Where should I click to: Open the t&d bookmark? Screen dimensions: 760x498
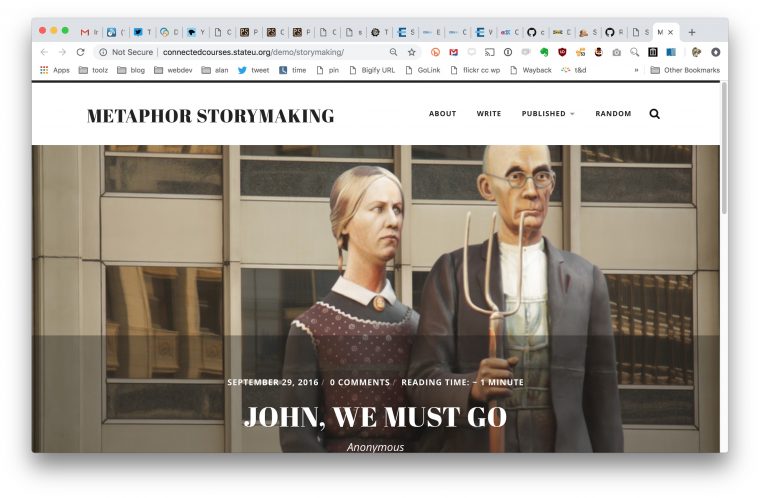tap(574, 70)
